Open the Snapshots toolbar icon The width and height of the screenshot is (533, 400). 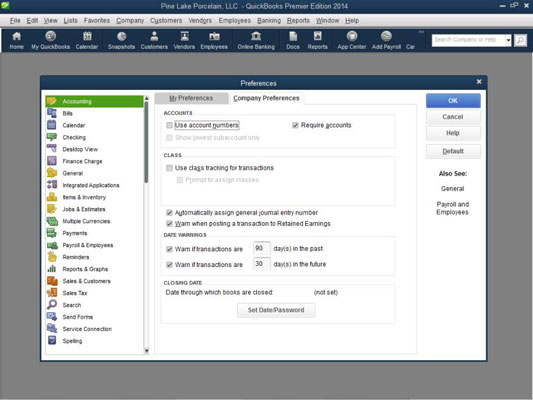pos(121,40)
